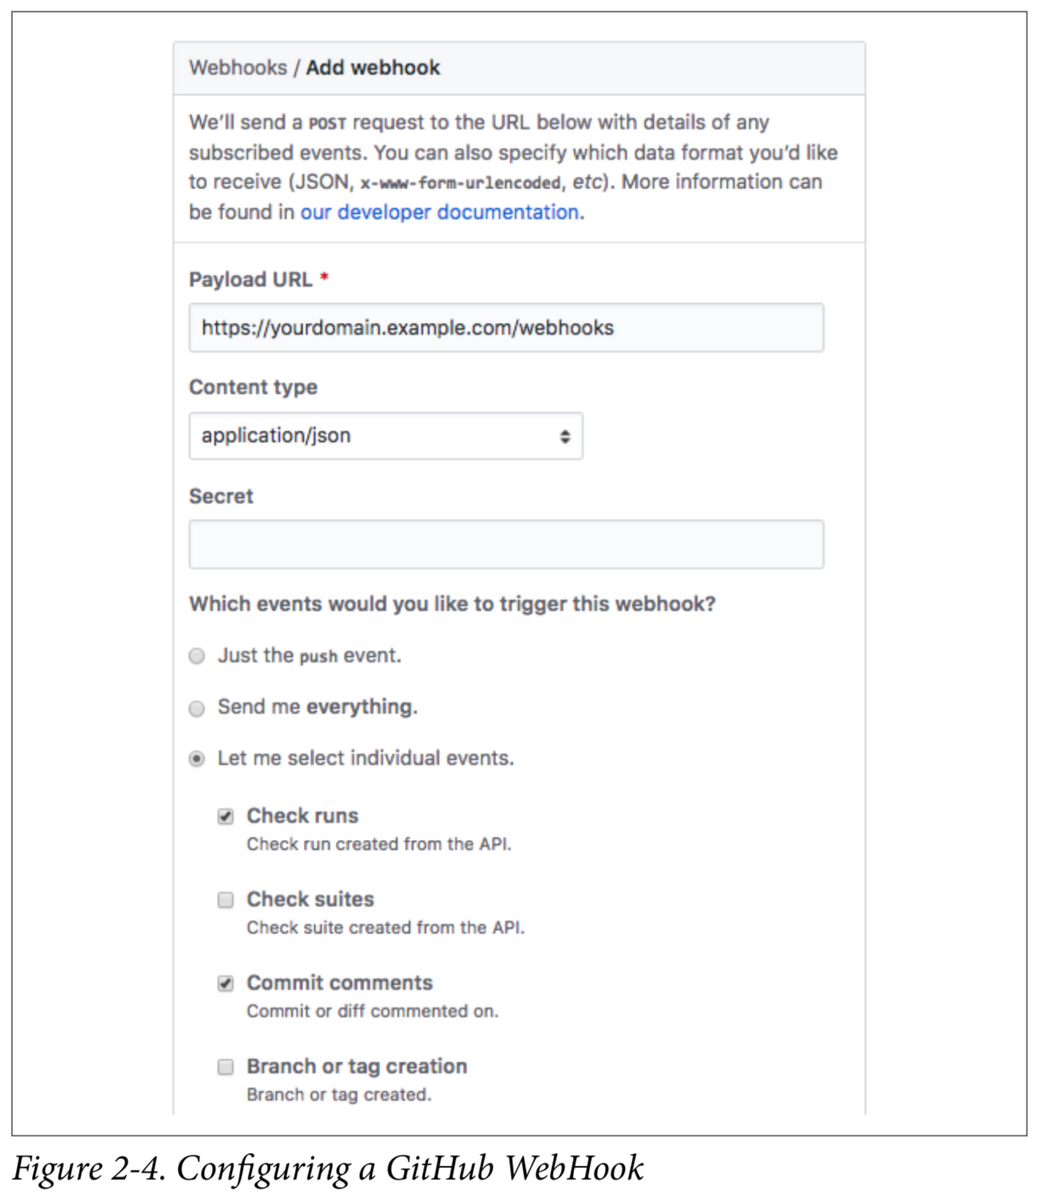1044x1200 pixels.
Task: Open 'our developer documentation' link
Action: [x=439, y=212]
